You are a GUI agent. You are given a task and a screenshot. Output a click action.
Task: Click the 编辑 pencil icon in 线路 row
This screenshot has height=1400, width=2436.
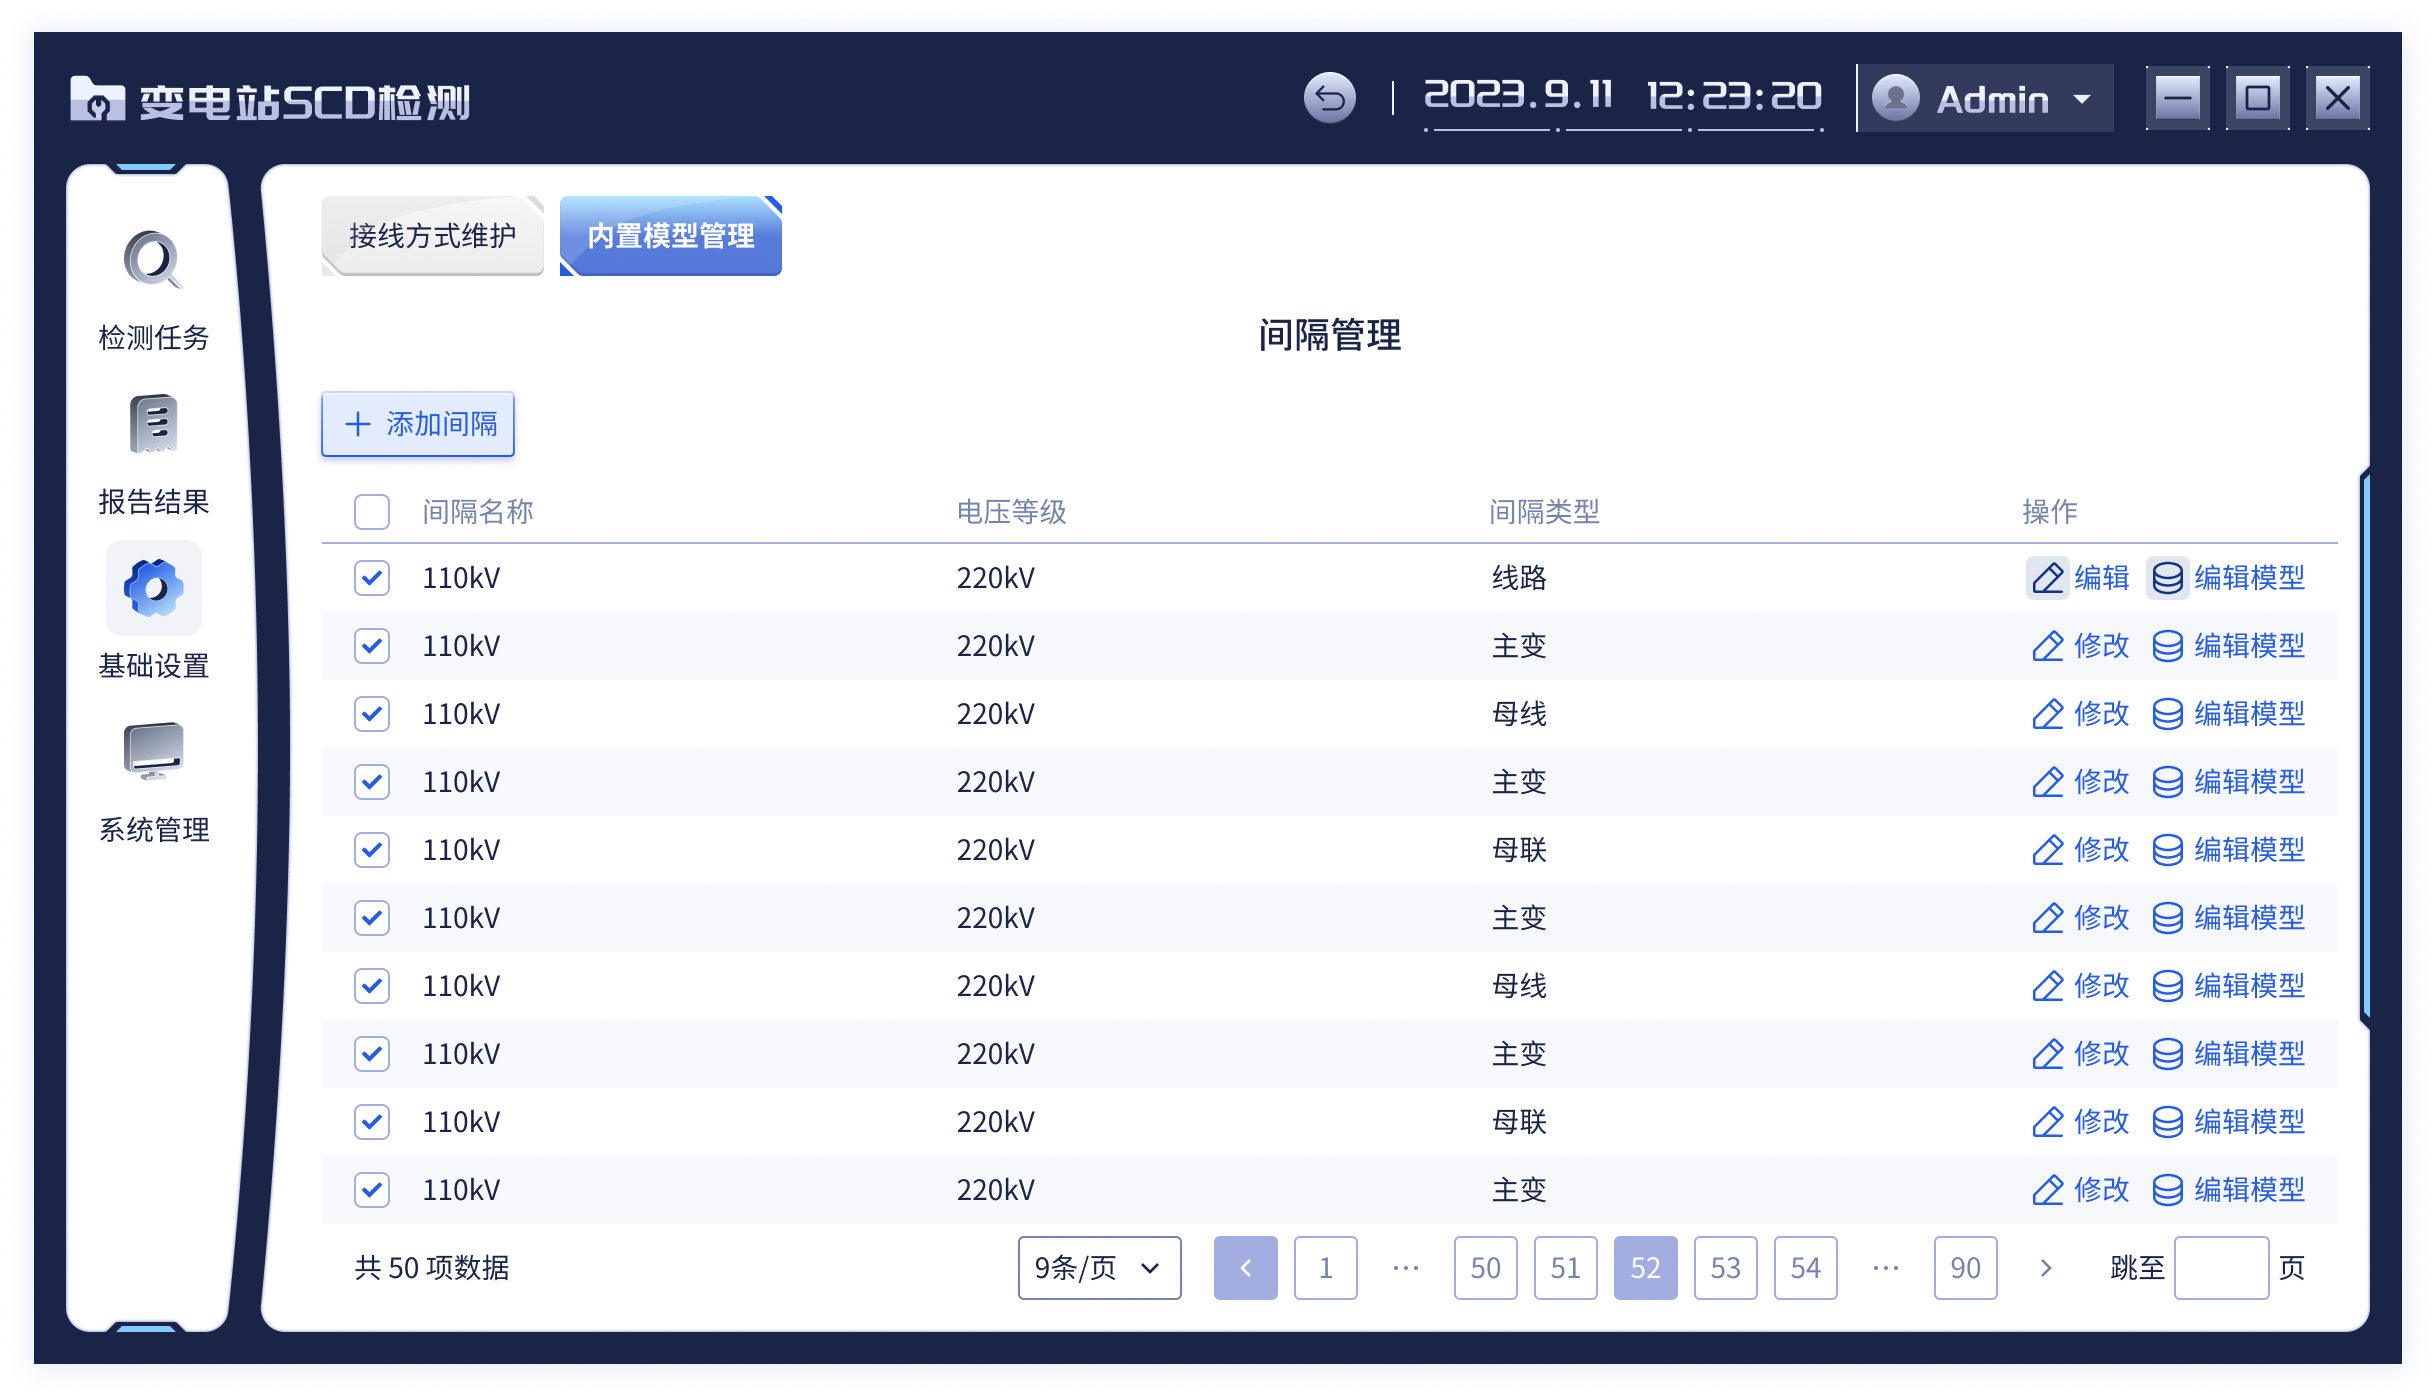tap(2047, 578)
